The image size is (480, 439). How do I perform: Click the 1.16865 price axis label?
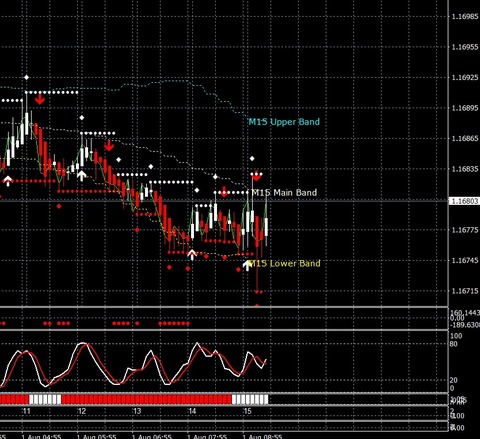[x=465, y=138]
